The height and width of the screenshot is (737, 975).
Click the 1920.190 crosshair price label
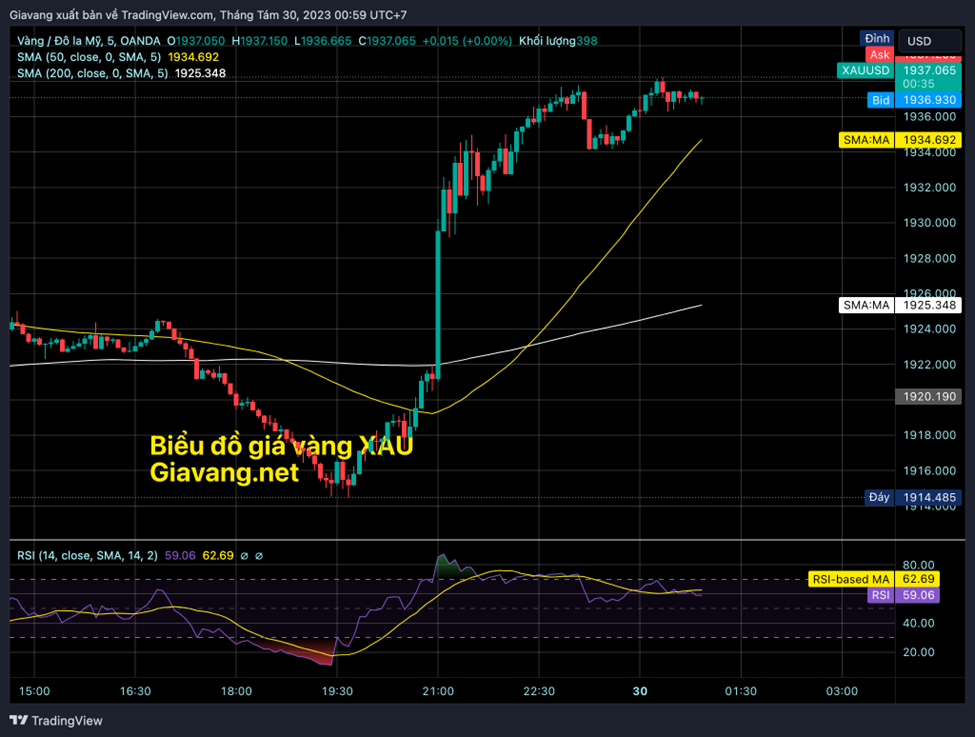click(x=929, y=396)
